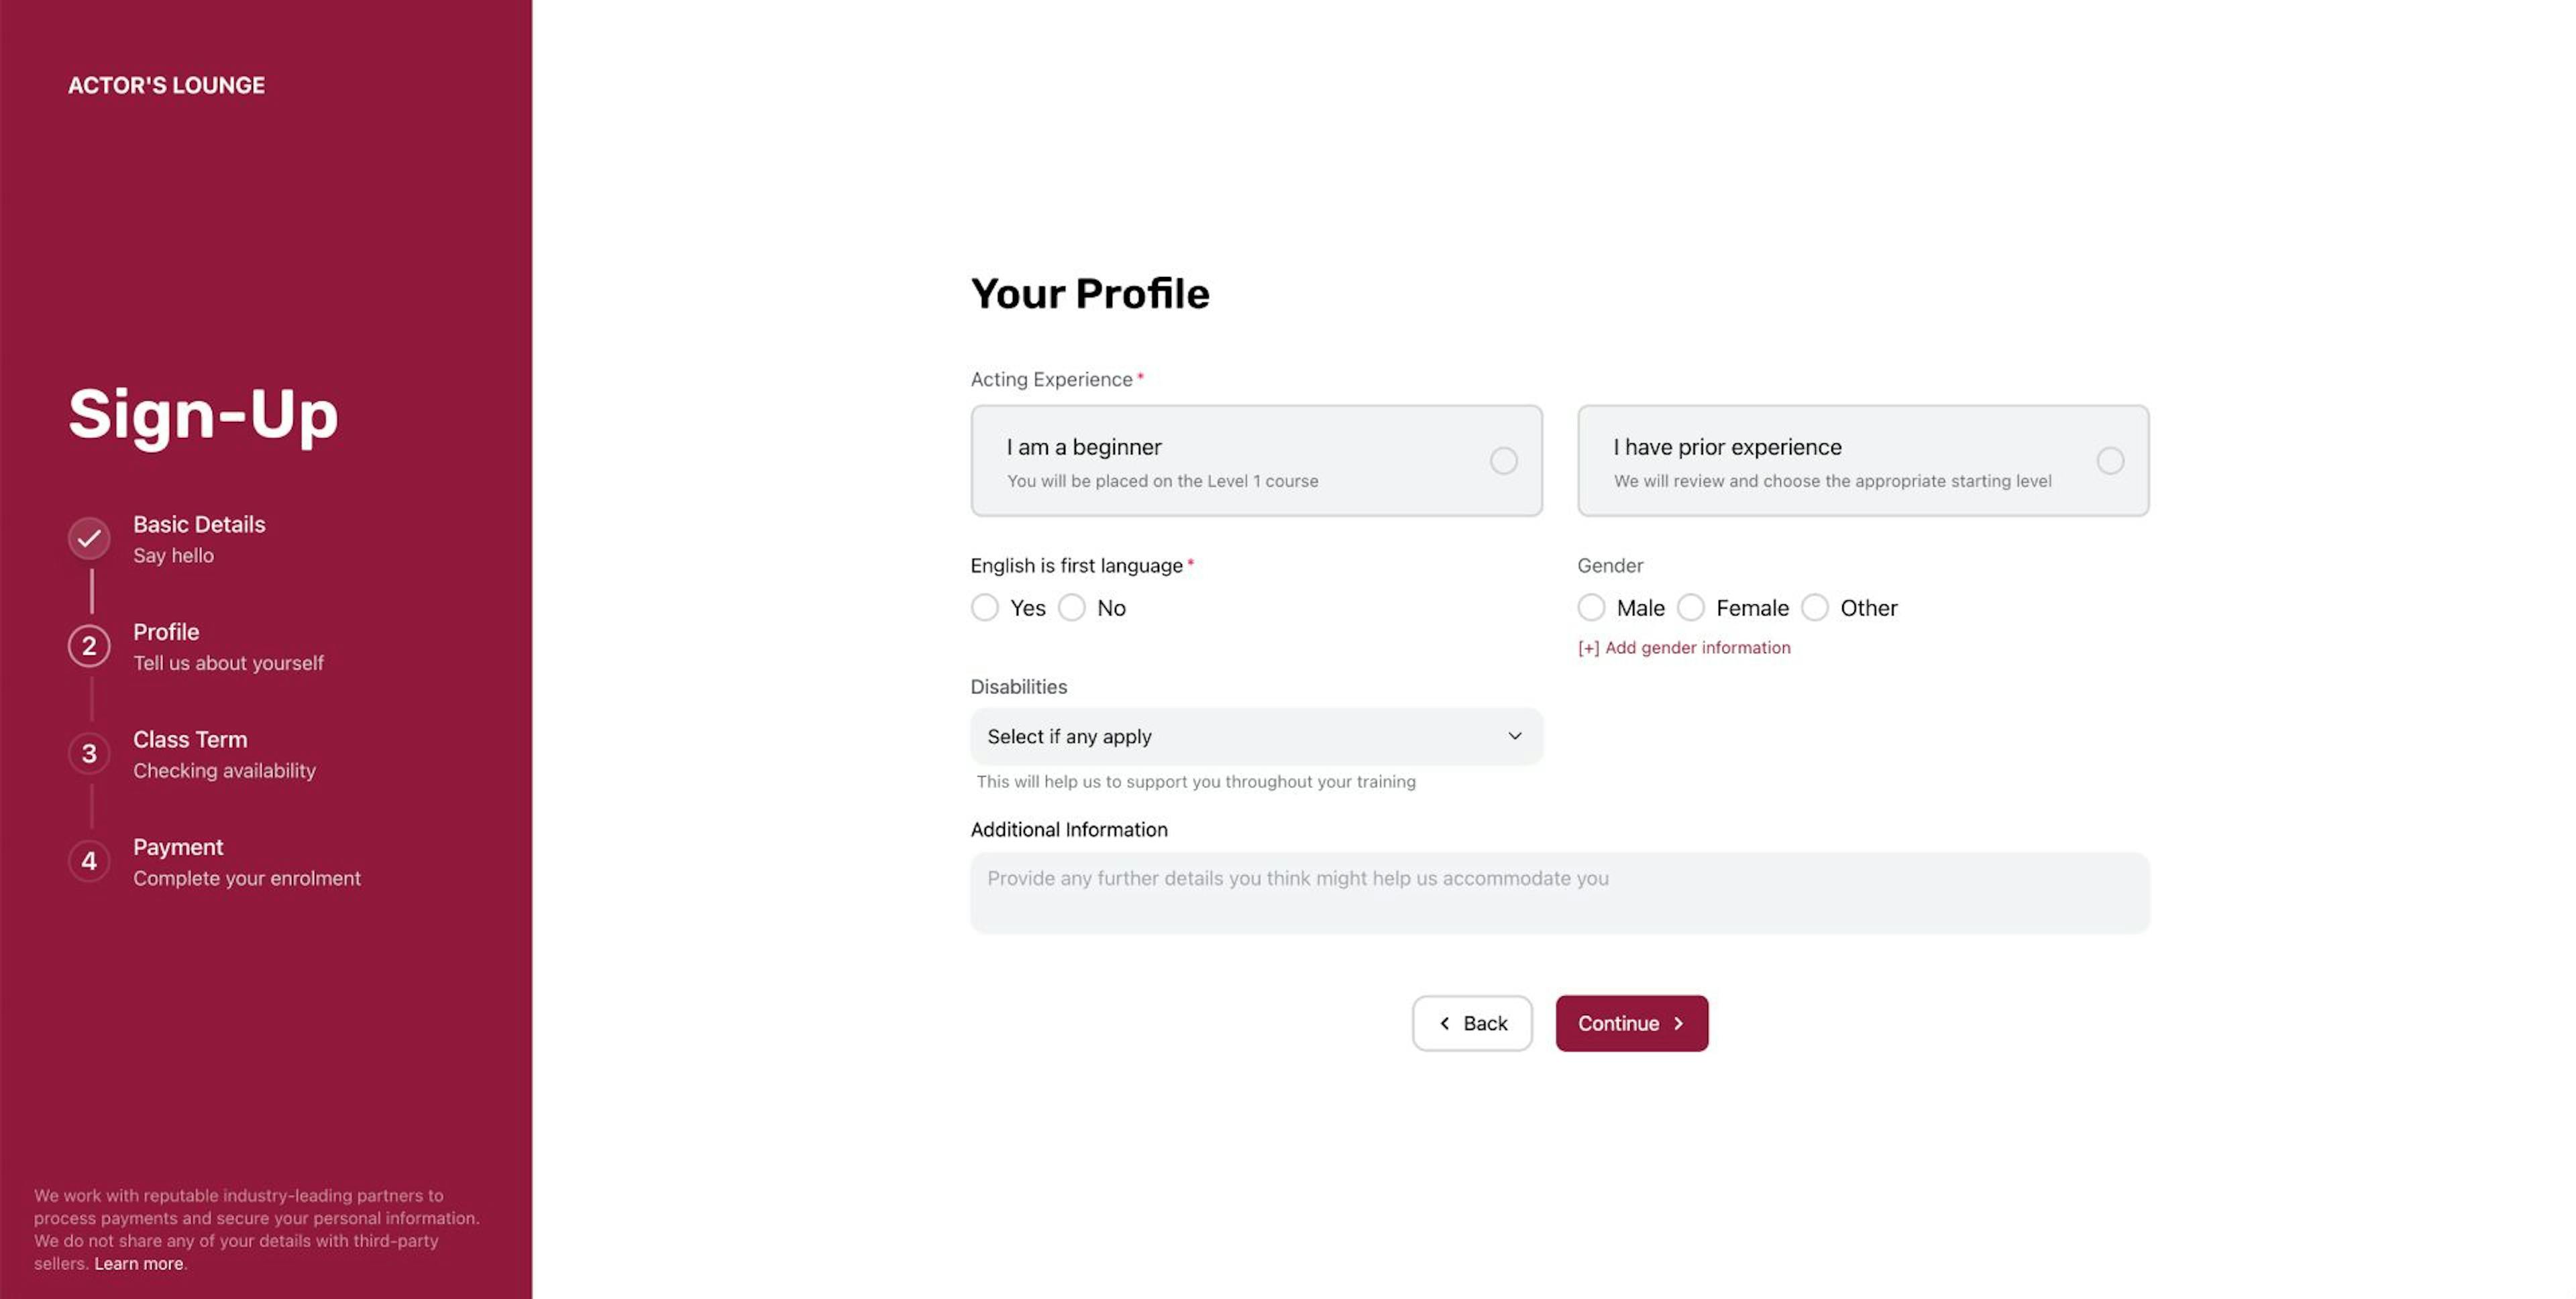Click the dropdown chevron for Disabilities field
The width and height of the screenshot is (2576, 1299).
point(1511,736)
